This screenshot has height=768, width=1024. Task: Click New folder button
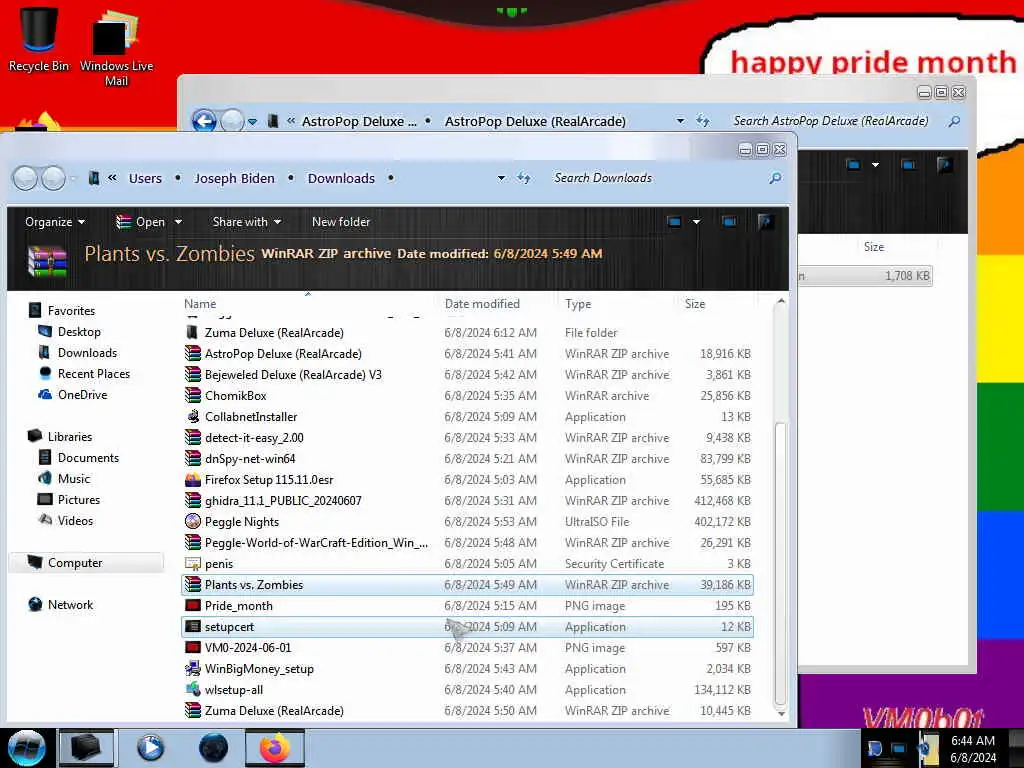point(341,222)
